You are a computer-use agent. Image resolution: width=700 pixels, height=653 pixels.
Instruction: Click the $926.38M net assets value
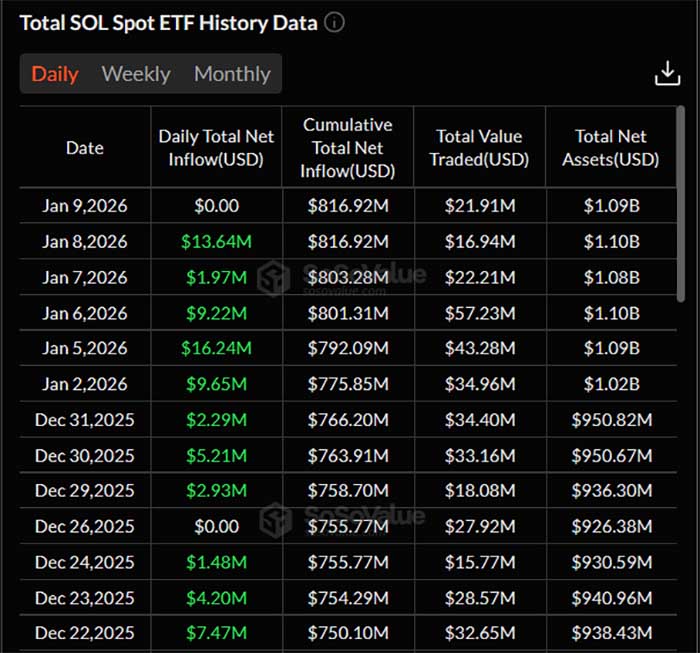point(612,526)
